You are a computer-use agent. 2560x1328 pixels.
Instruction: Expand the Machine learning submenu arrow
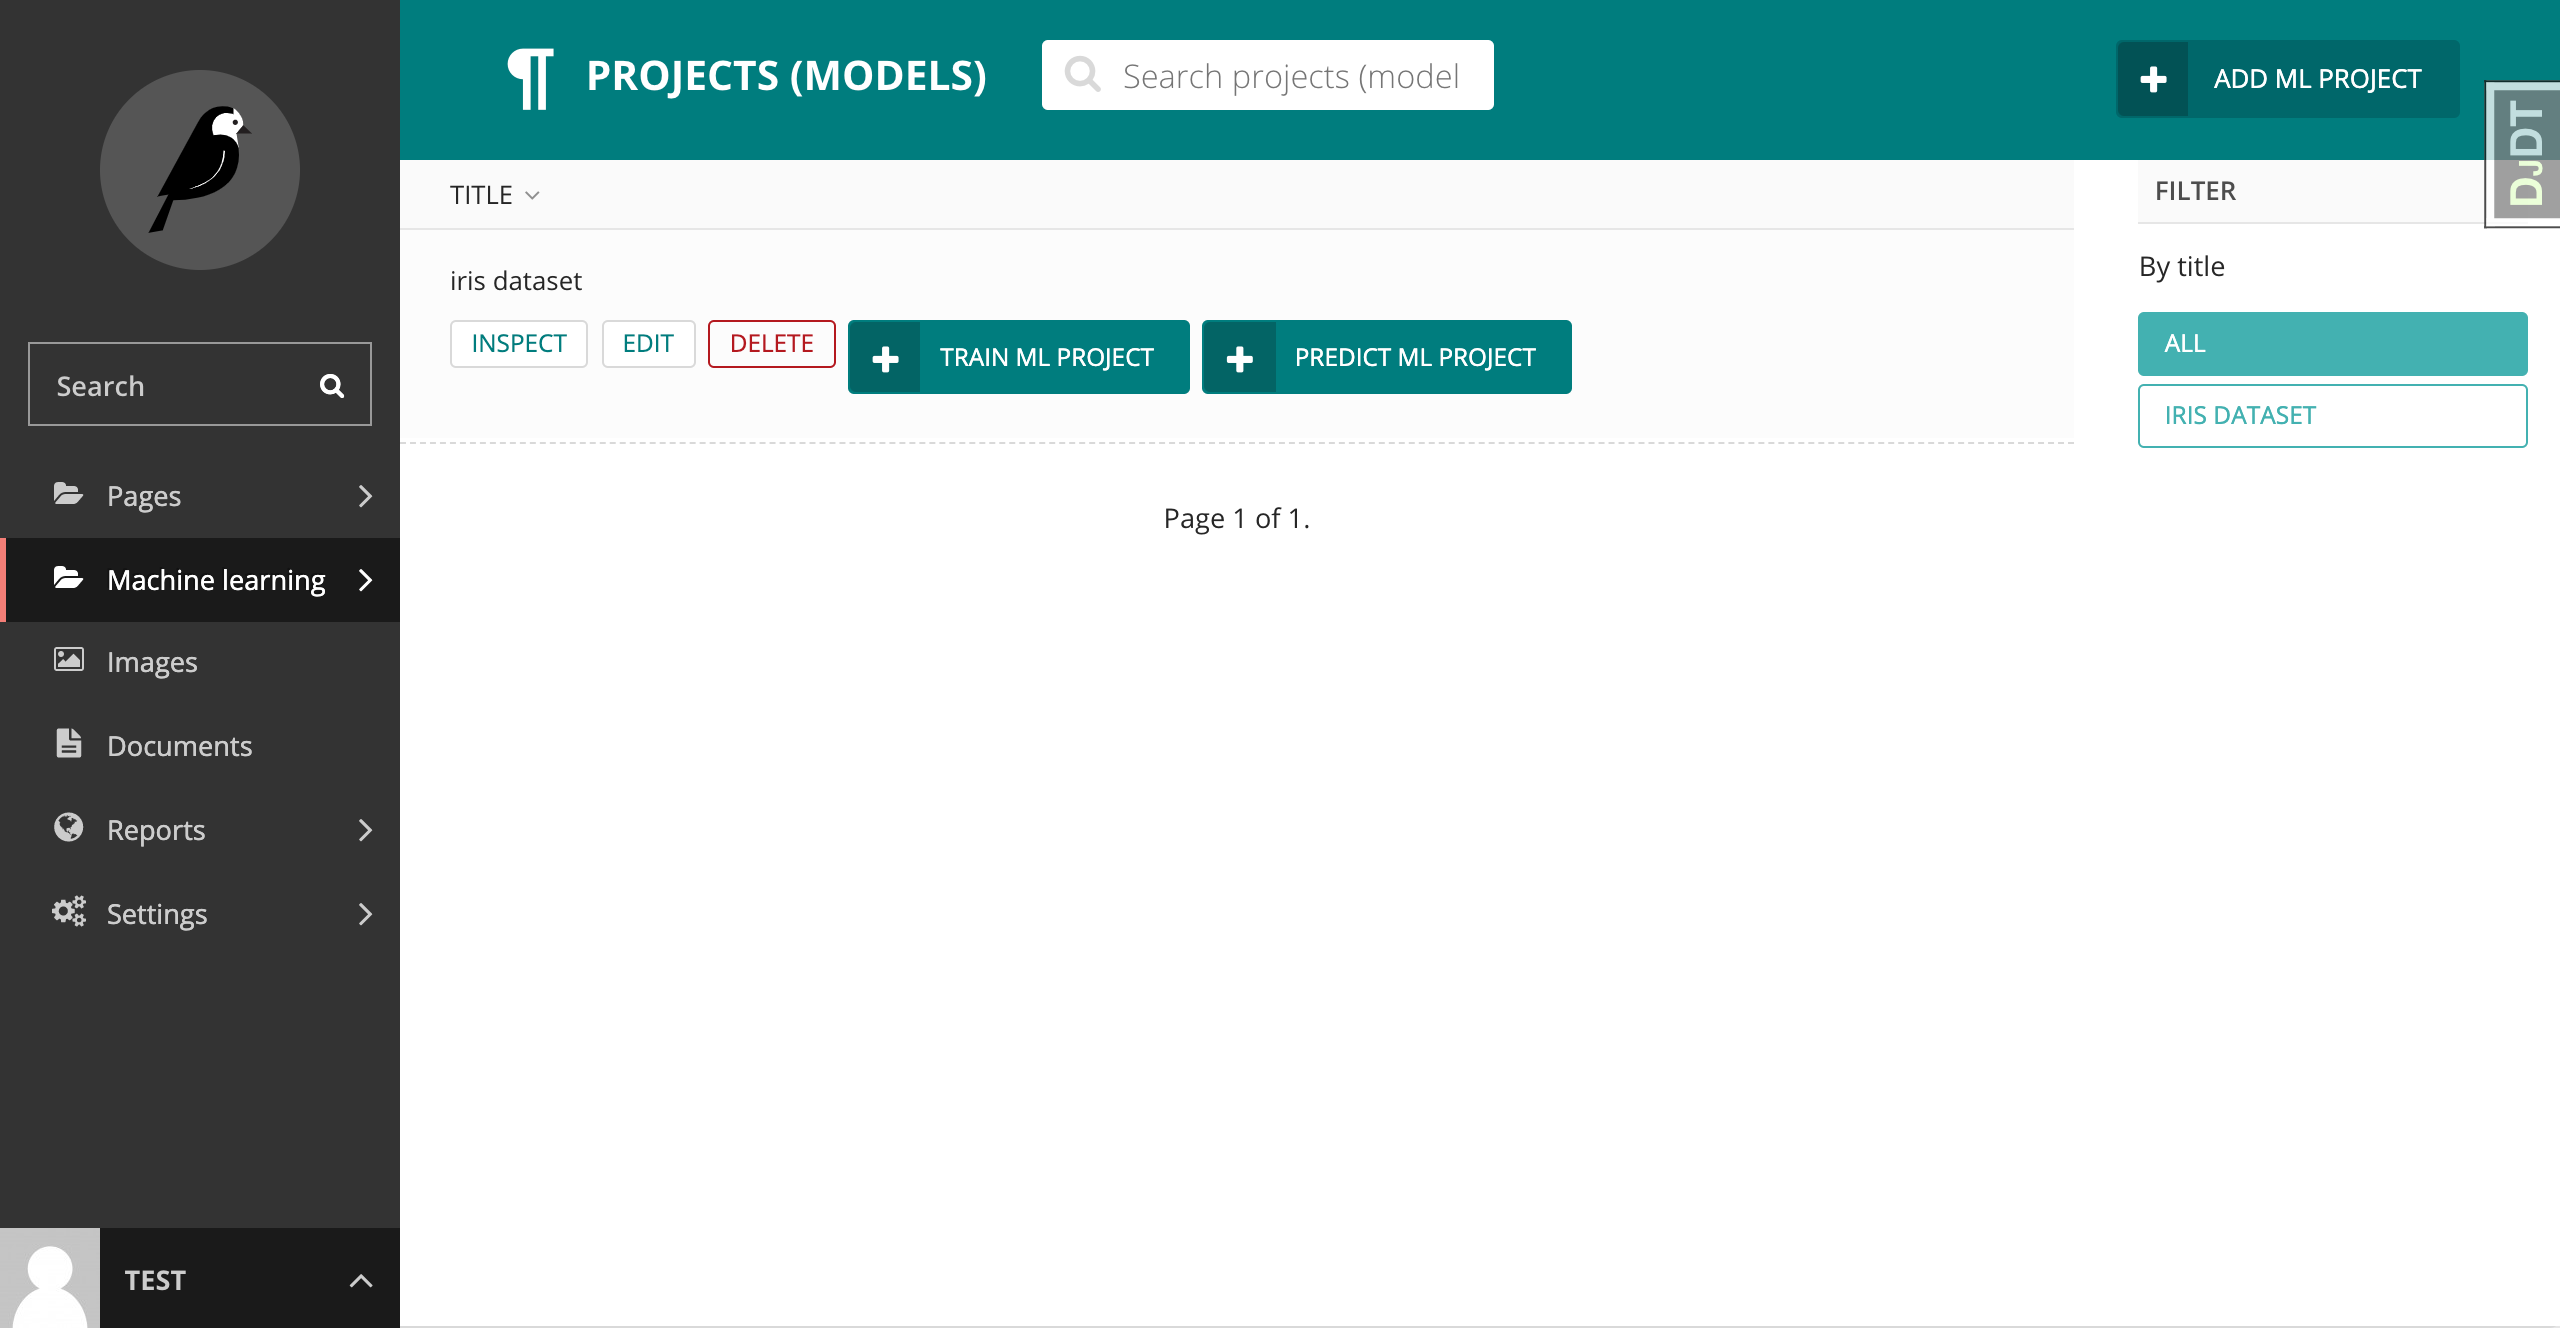tap(365, 580)
